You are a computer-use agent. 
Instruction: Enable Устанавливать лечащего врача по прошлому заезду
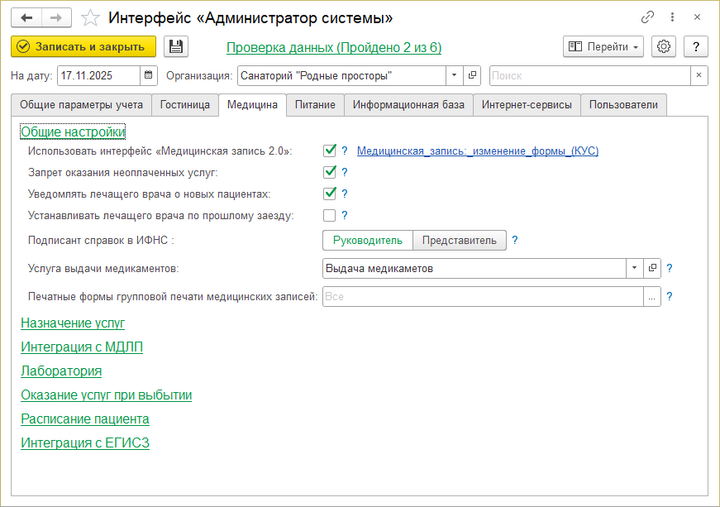pos(329,215)
